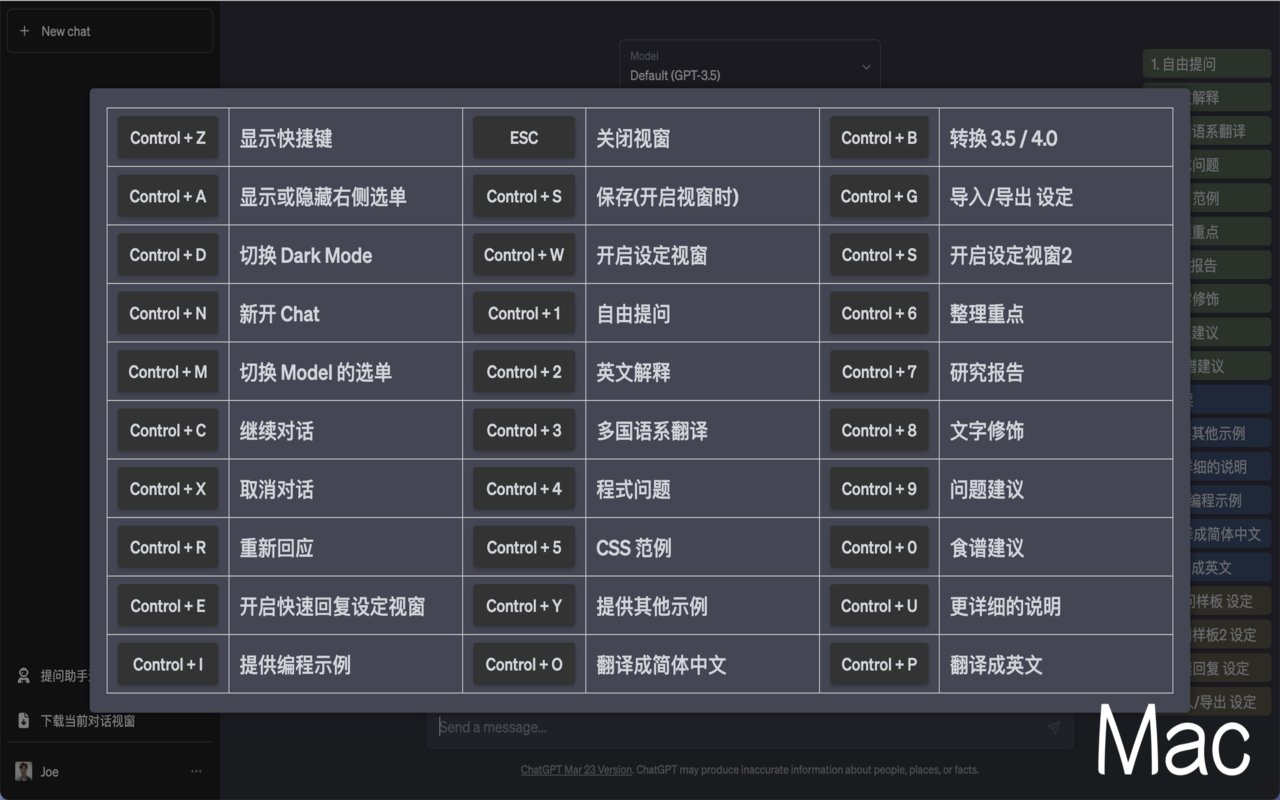Click the Control + E key label
Screen dimensions: 1280x800
tap(168, 606)
